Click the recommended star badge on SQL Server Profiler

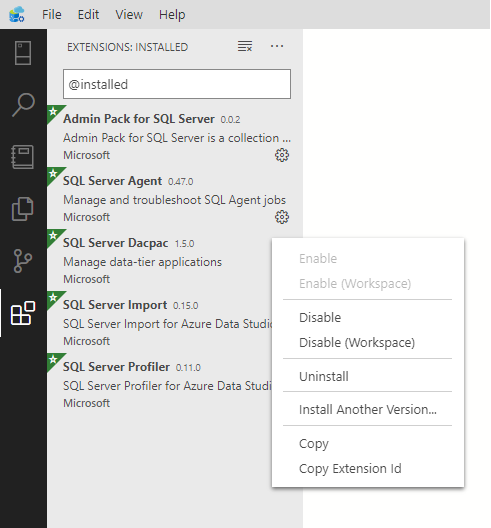[x=54, y=360]
